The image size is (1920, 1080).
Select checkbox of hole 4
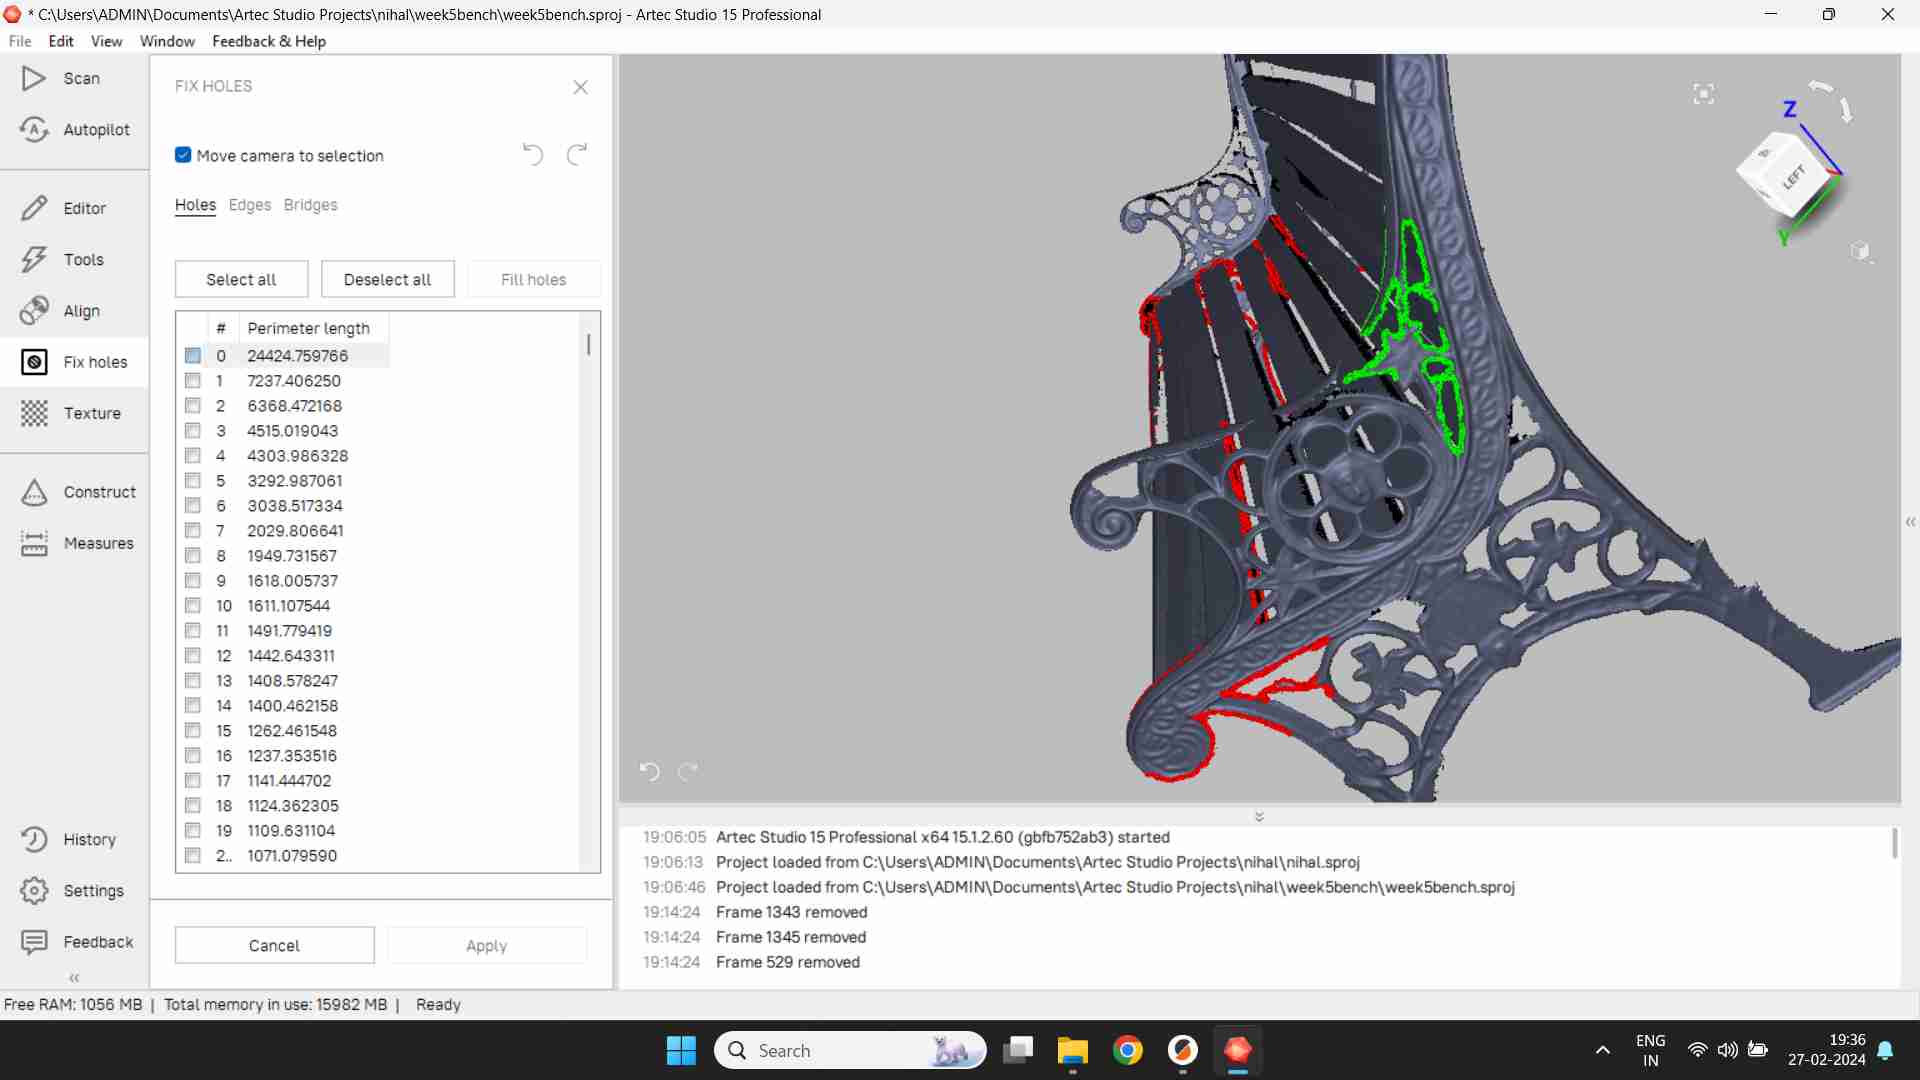click(193, 455)
